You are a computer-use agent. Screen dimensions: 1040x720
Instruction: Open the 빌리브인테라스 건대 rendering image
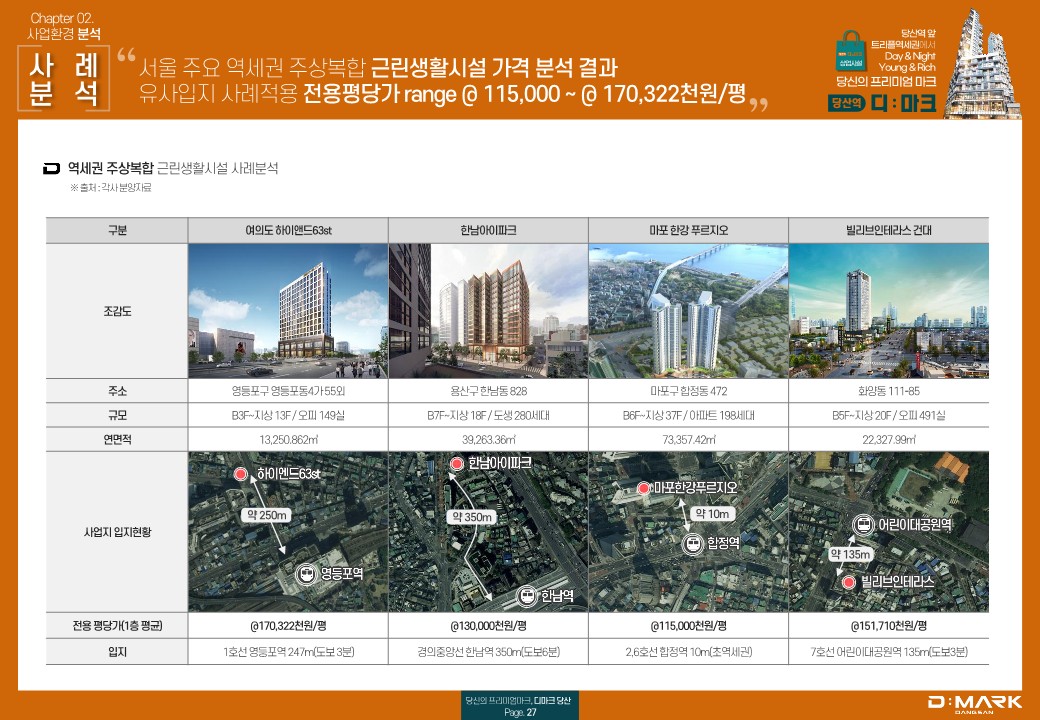(x=889, y=311)
